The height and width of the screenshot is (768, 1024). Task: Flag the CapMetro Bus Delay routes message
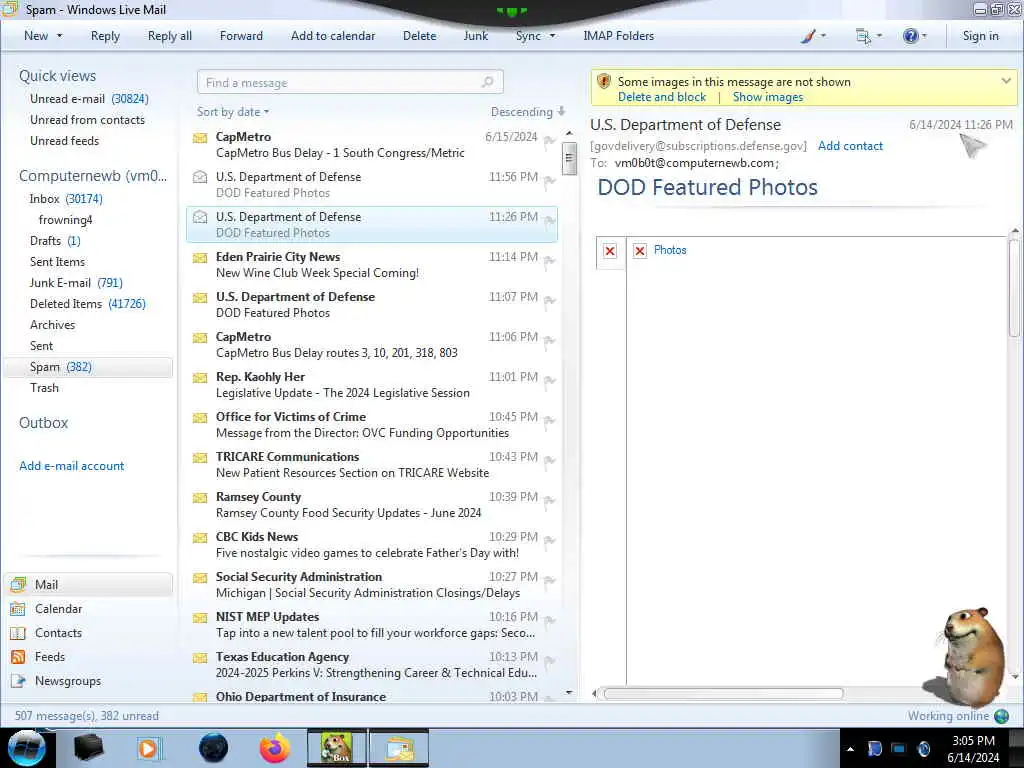point(549,341)
